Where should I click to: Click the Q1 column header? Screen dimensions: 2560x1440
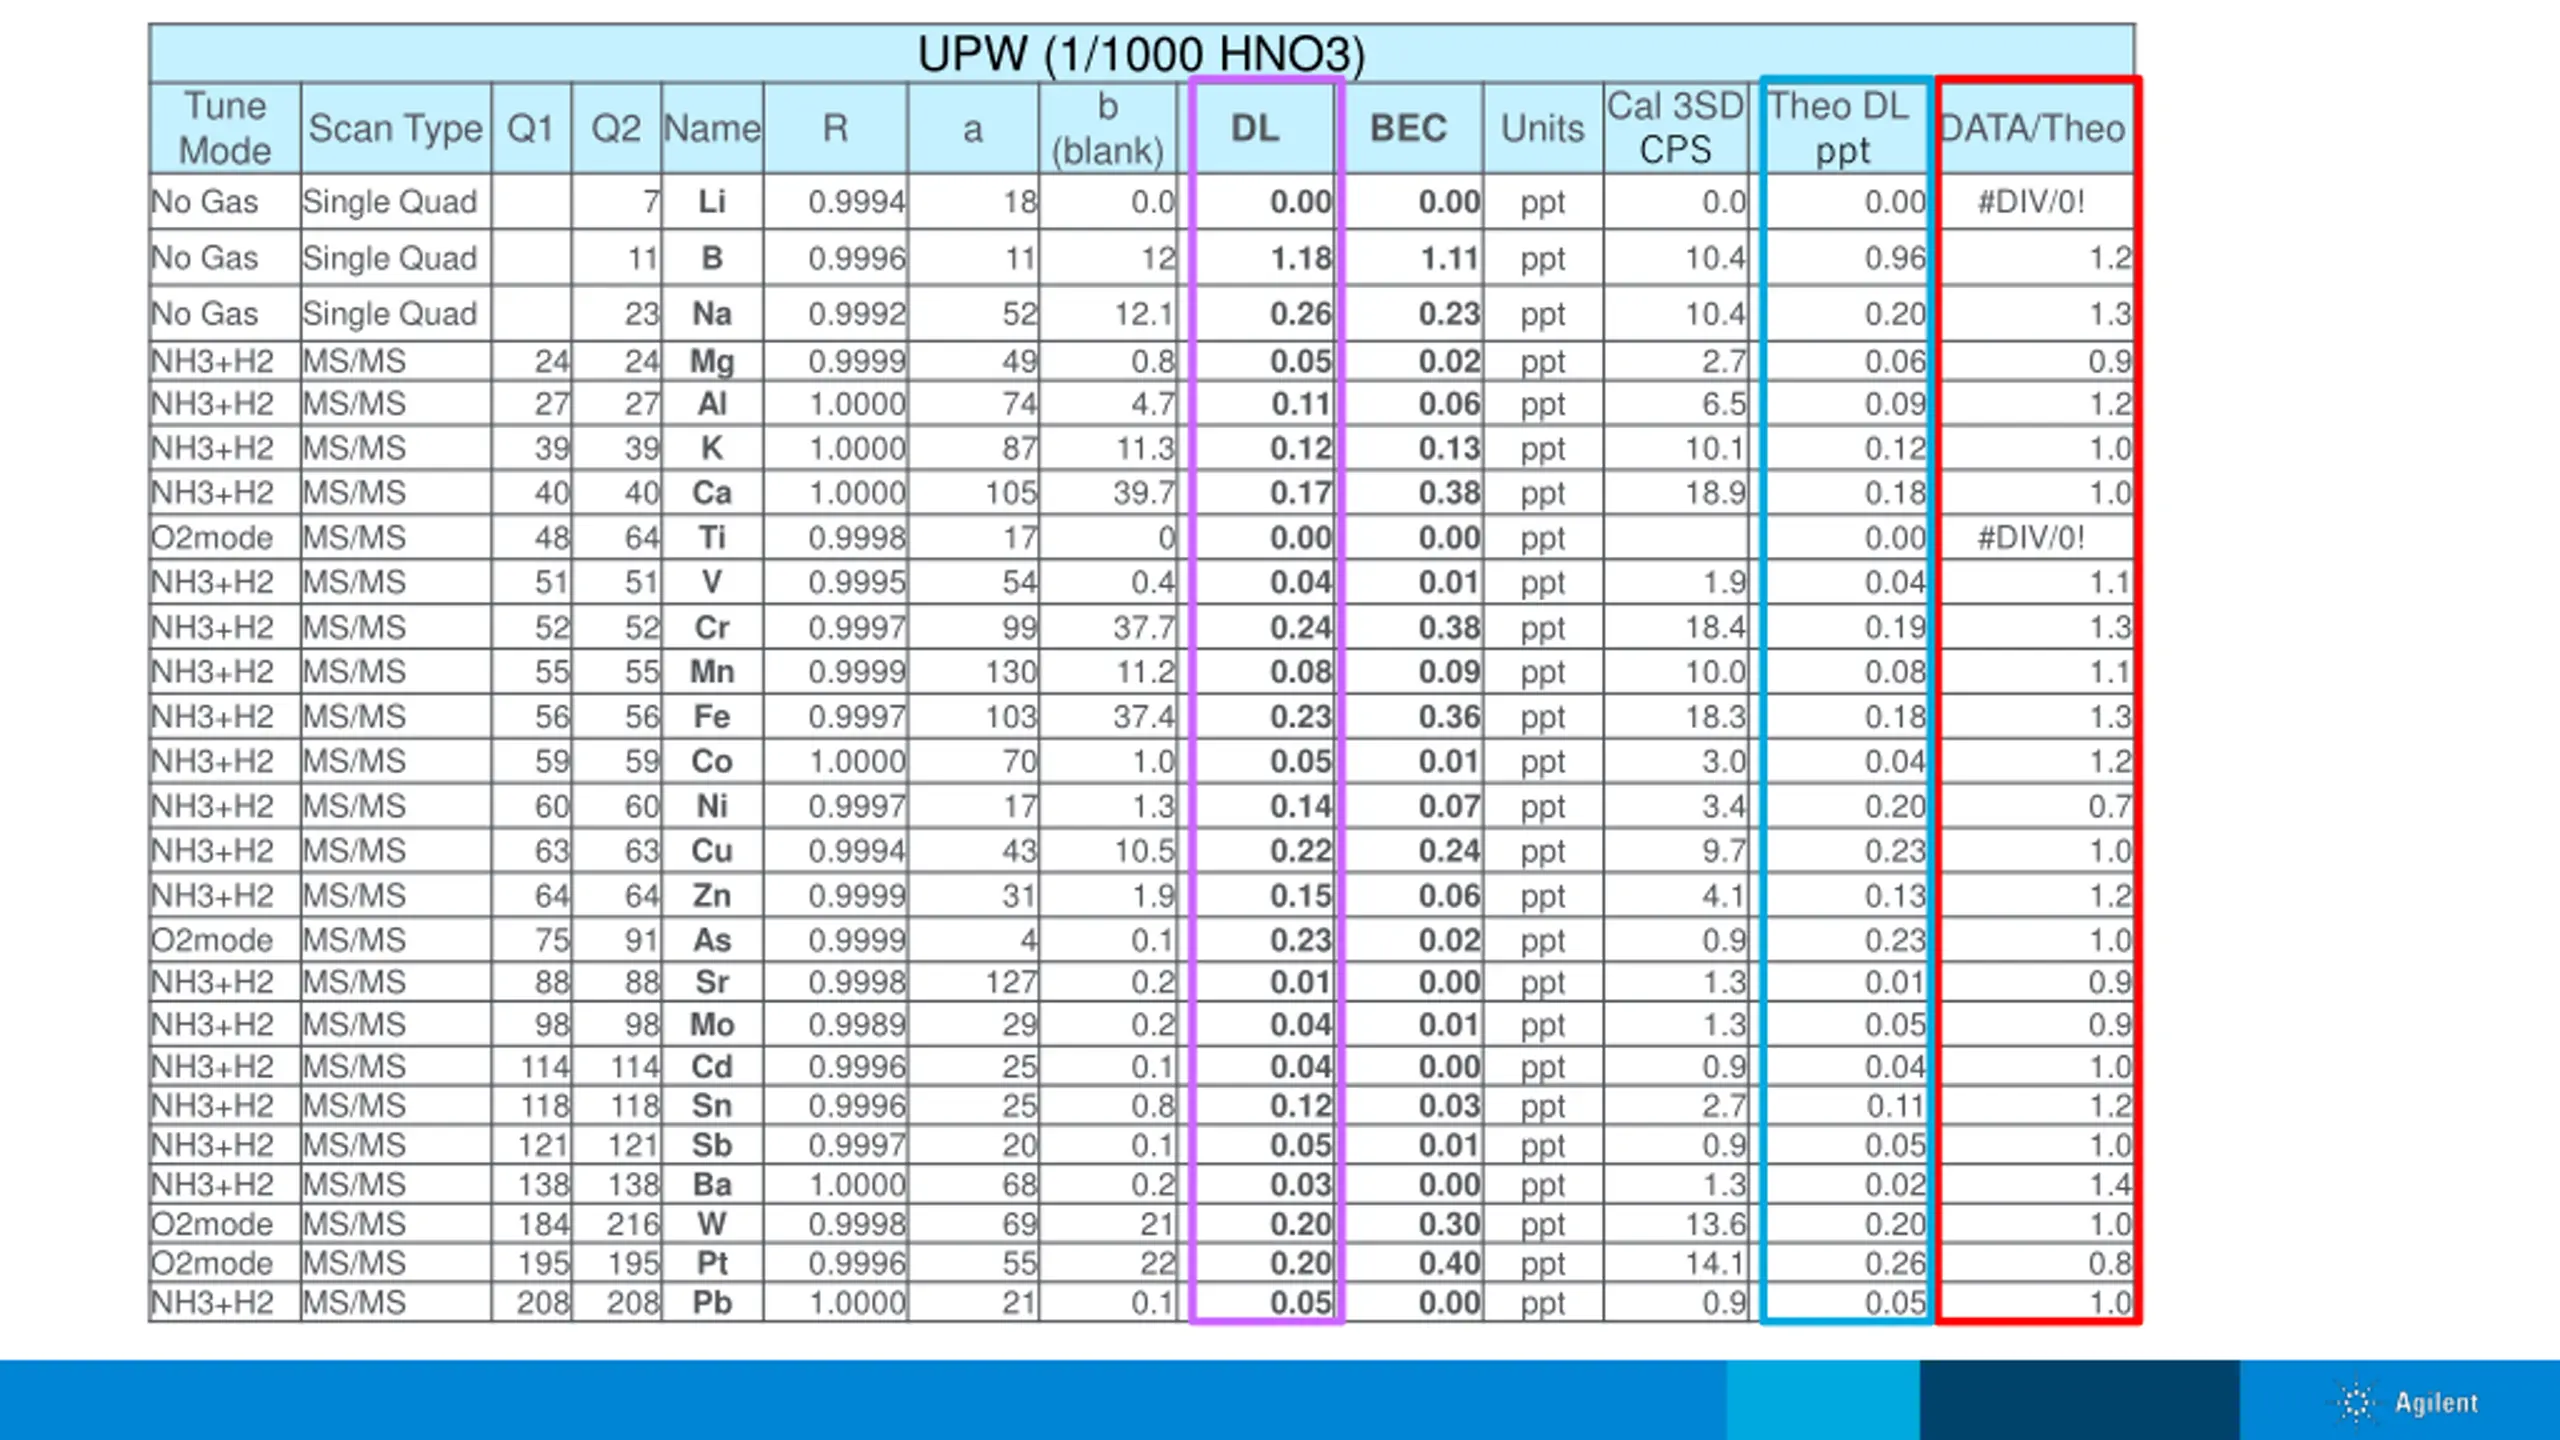pyautogui.click(x=531, y=128)
